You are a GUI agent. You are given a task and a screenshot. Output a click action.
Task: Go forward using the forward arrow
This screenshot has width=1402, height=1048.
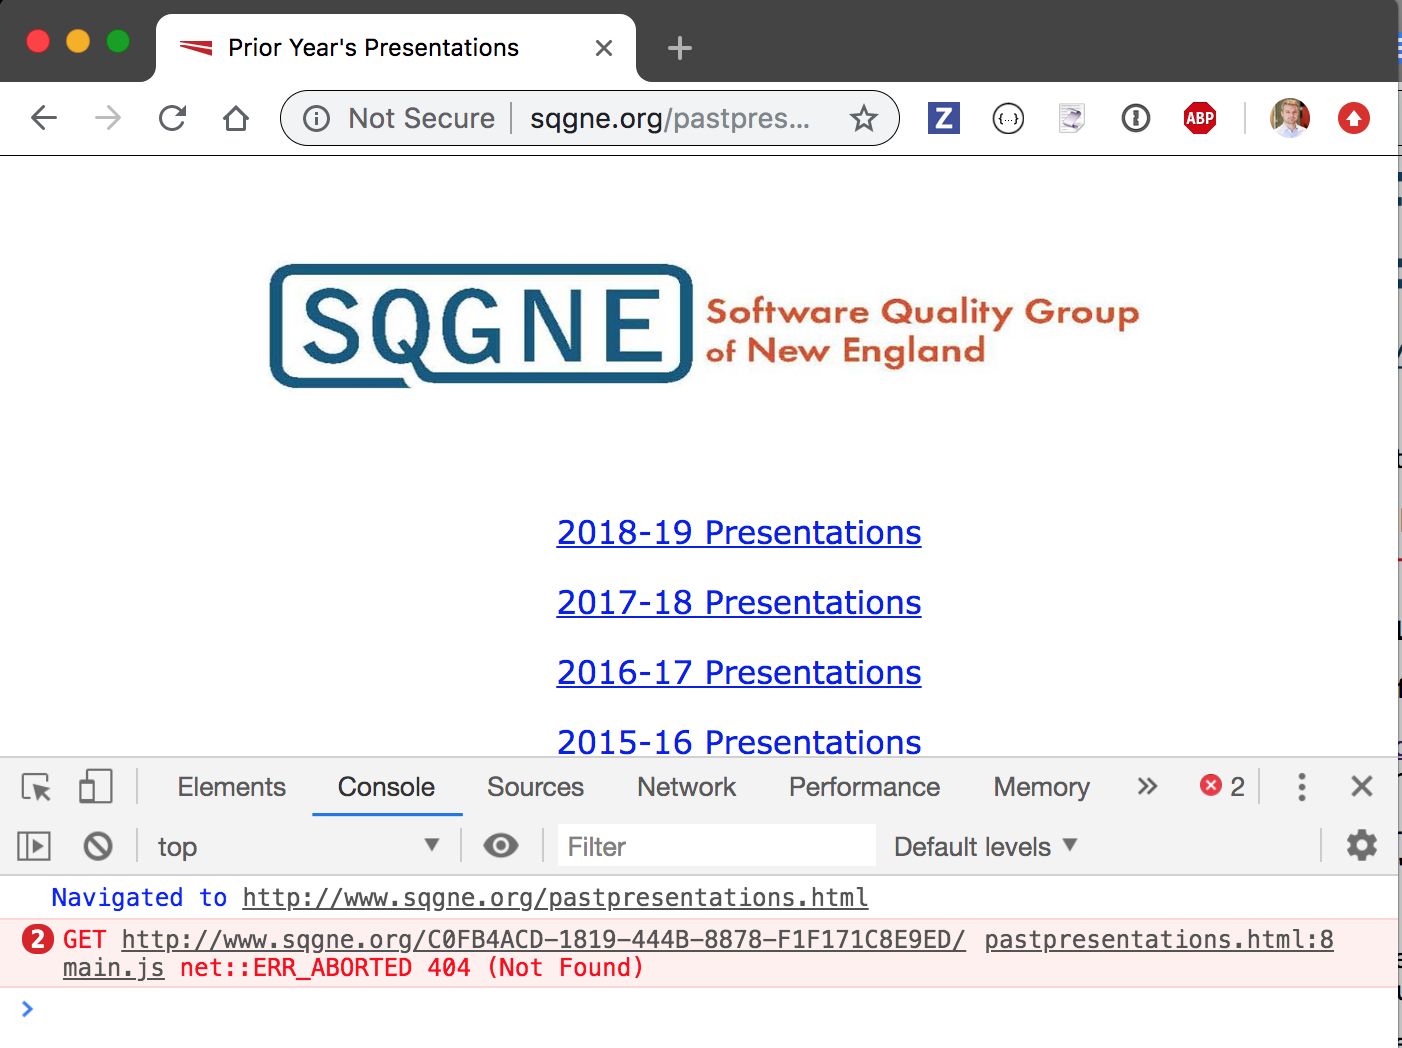108,118
